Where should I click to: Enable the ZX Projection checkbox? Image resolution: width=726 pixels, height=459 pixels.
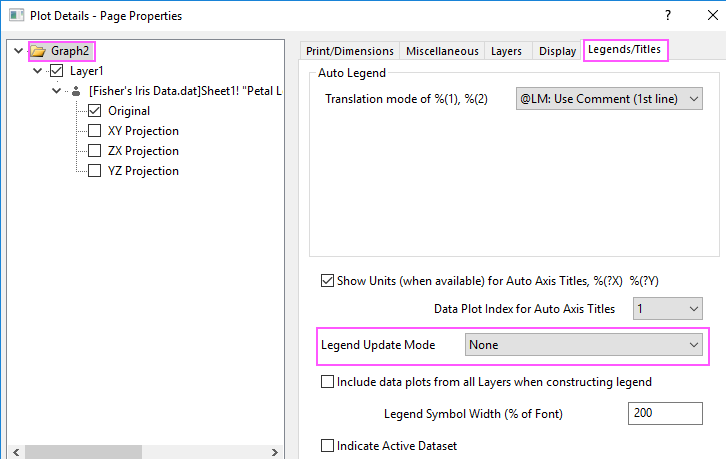(x=94, y=151)
